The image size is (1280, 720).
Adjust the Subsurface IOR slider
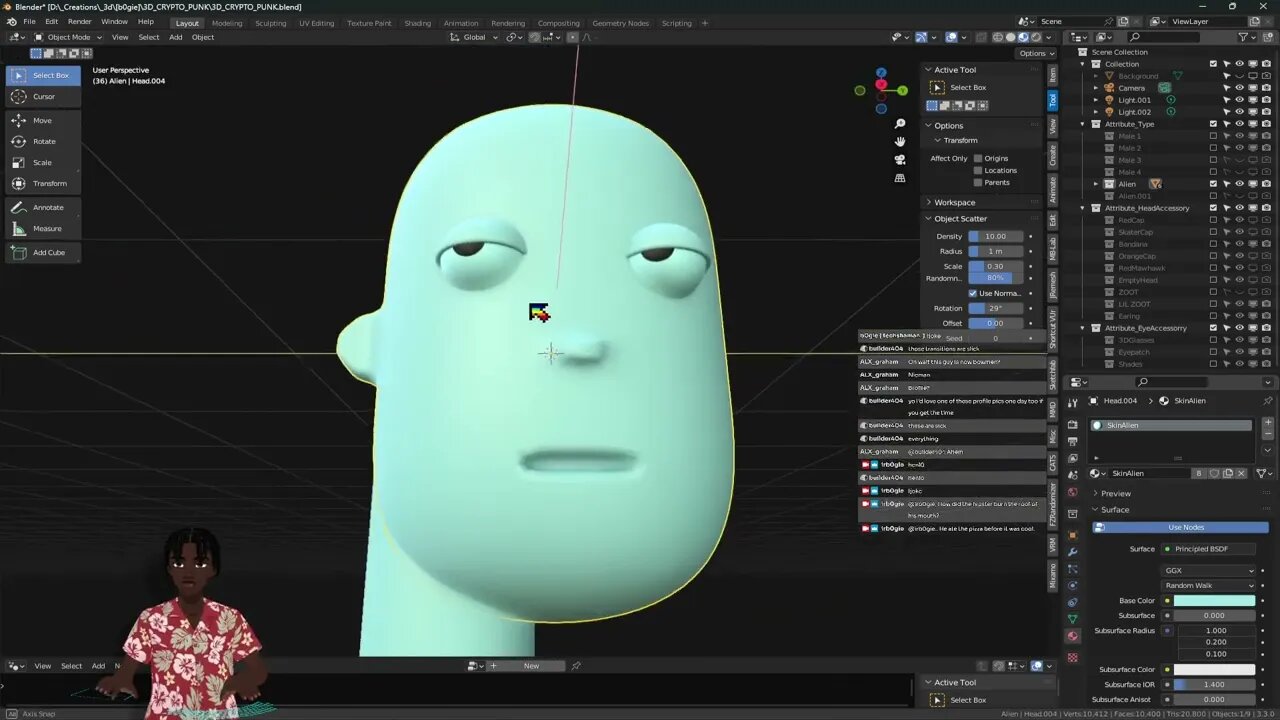coord(1214,684)
